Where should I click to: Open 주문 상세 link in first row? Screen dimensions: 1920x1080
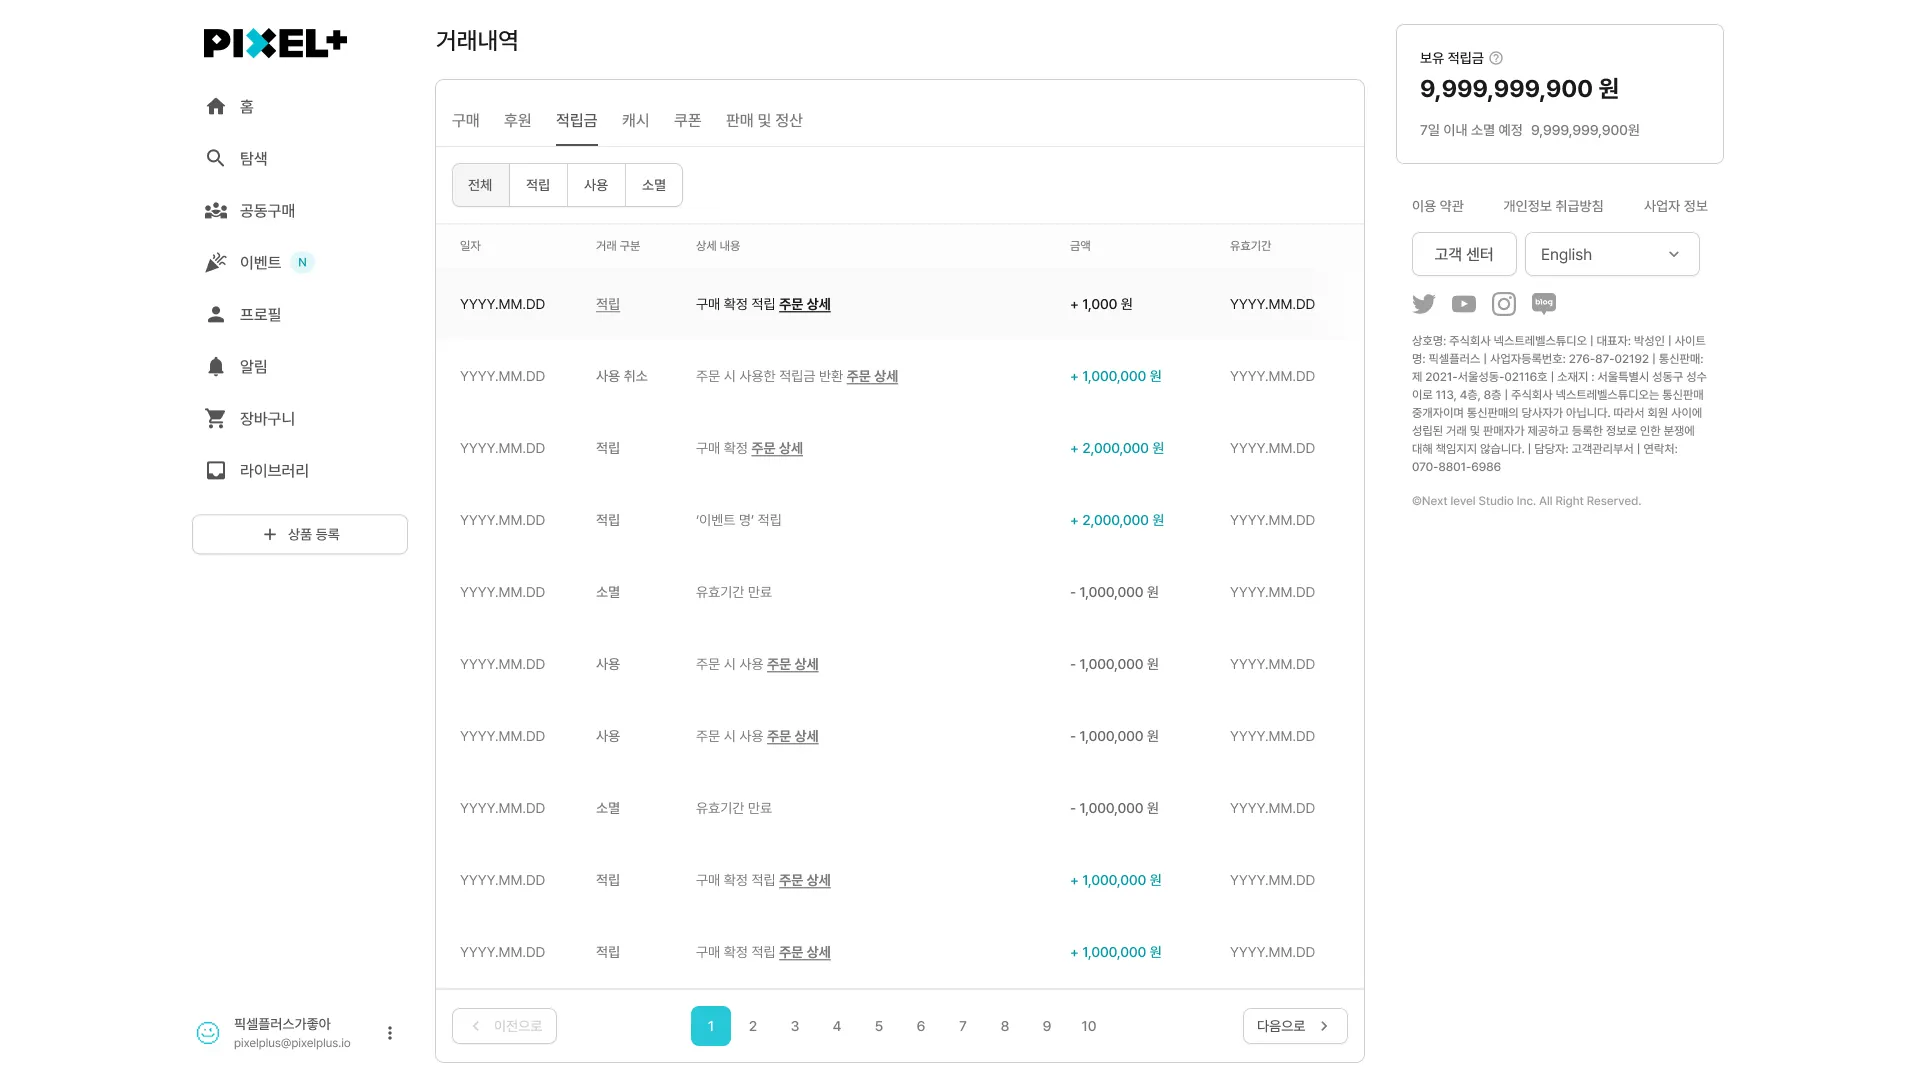tap(804, 304)
